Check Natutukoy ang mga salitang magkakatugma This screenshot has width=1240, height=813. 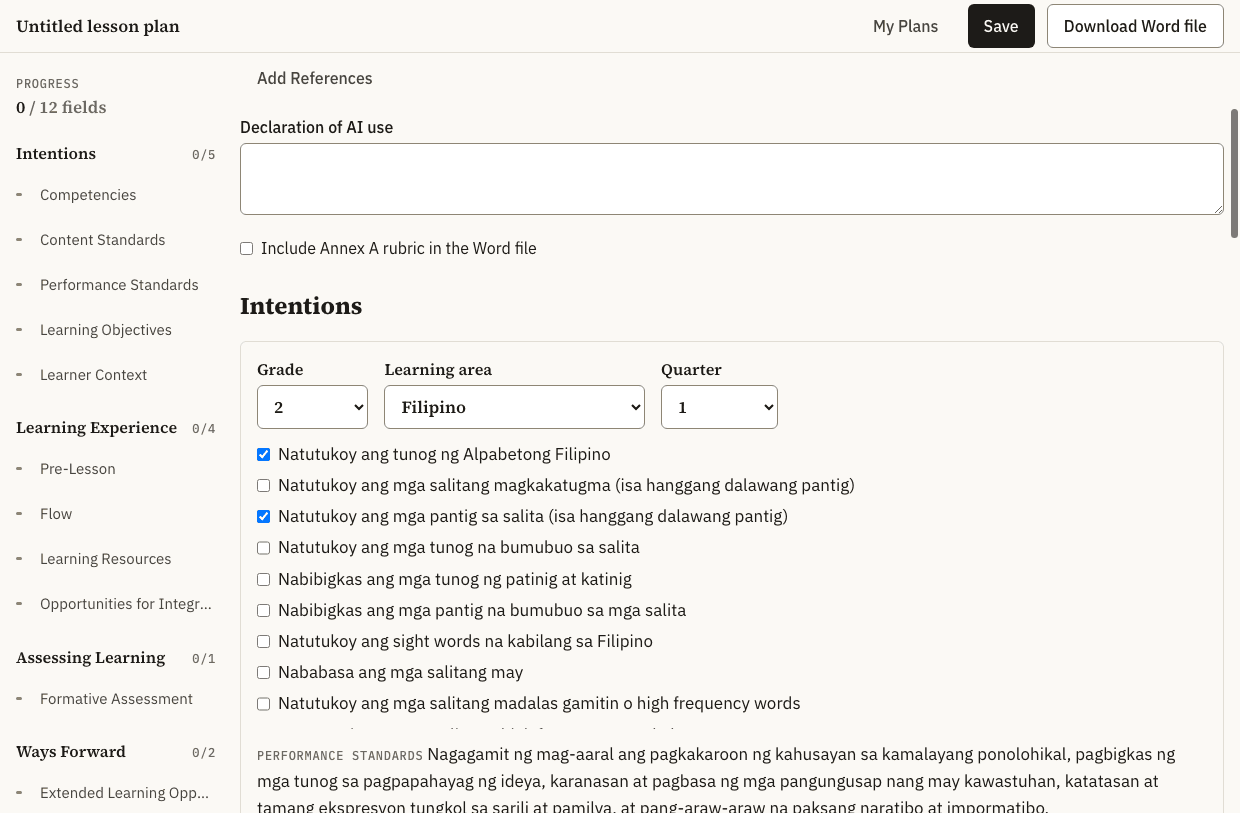point(263,485)
